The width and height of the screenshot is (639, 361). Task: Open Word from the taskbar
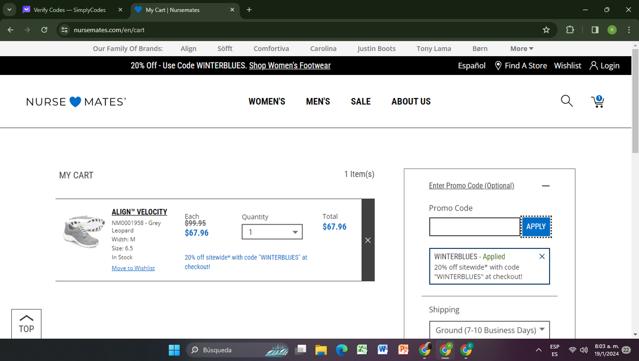pos(382,350)
